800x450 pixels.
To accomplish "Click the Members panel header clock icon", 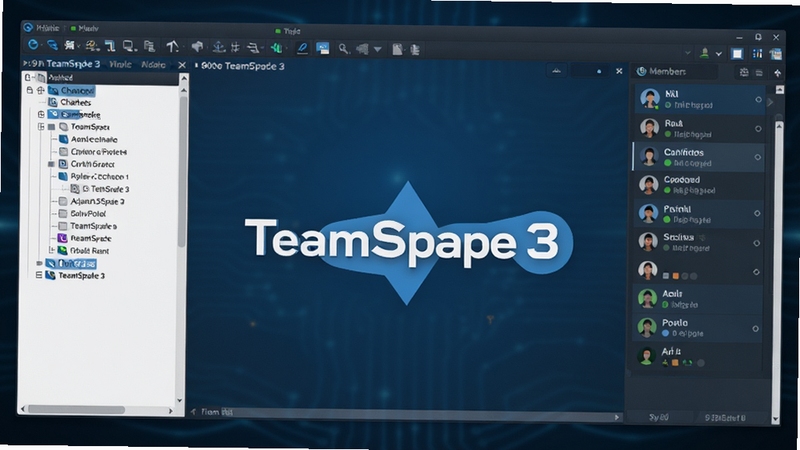I will (641, 71).
